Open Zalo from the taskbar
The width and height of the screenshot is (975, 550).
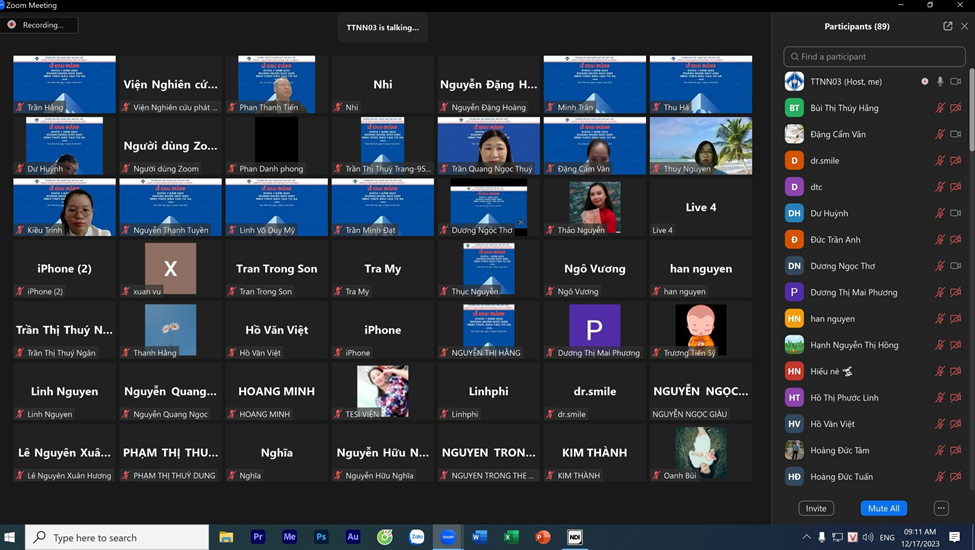[417, 537]
